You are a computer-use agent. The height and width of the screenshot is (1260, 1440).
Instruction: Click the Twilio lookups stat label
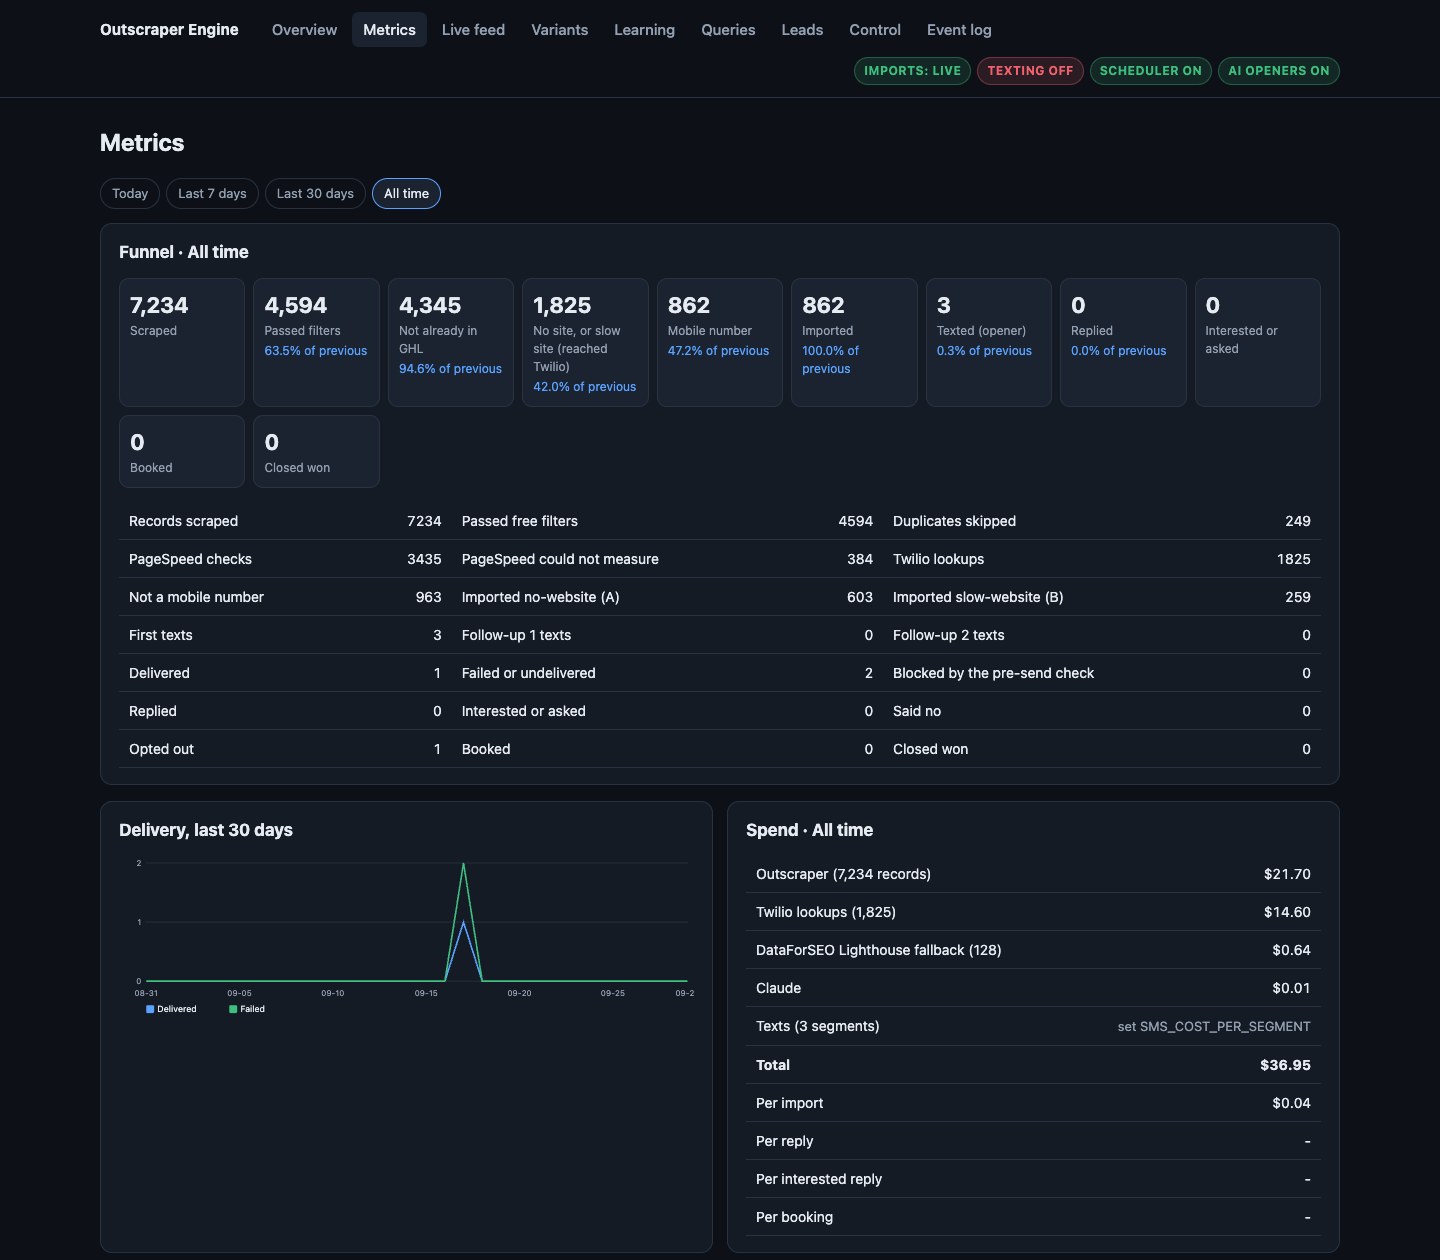pos(938,559)
